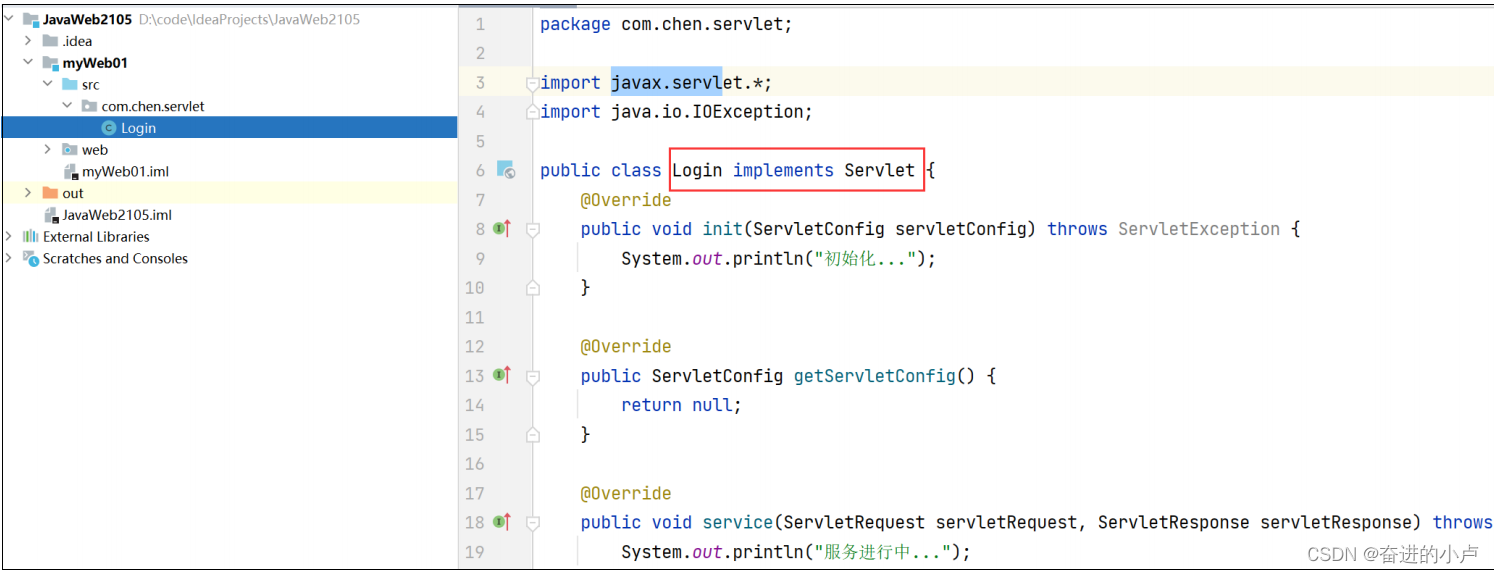This screenshot has width=1494, height=573.
Task: Click the @Override annotation on line 17
Action: coord(626,493)
